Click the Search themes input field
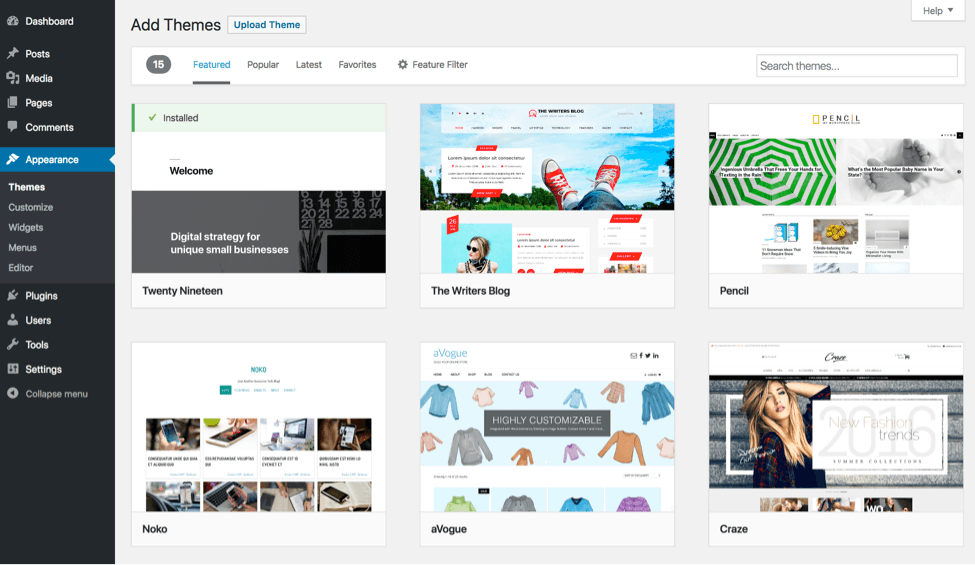This screenshot has height=565, width=975. point(856,66)
